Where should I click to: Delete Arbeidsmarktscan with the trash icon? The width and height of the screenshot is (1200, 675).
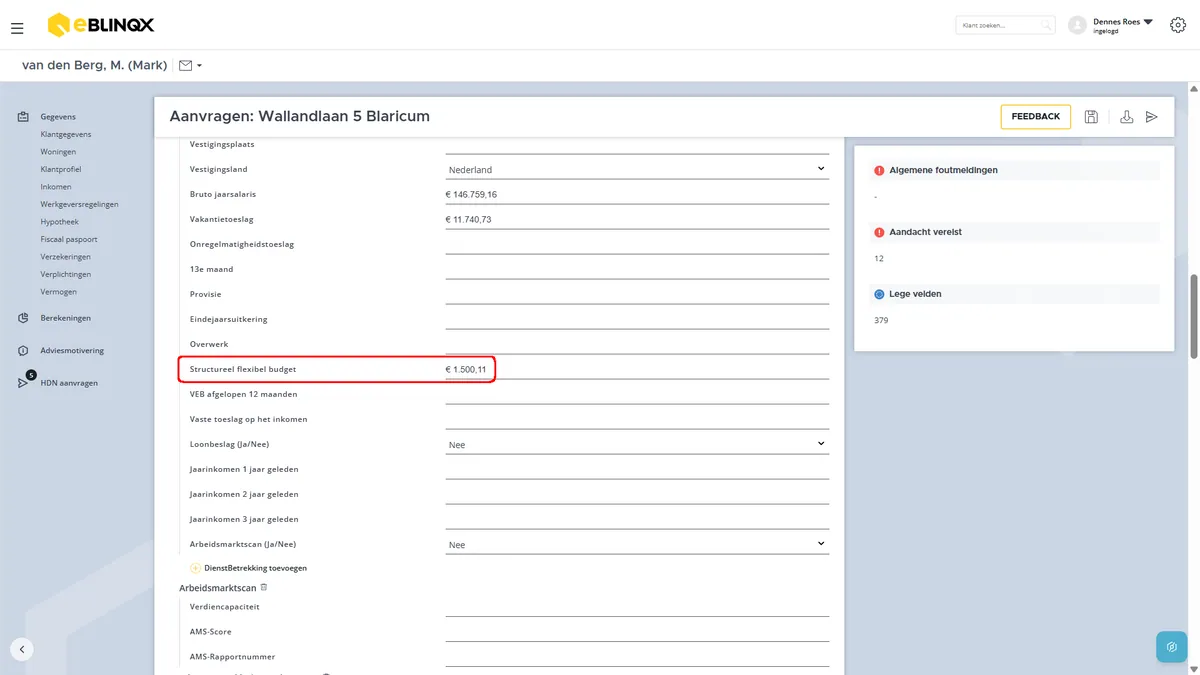pyautogui.click(x=264, y=587)
